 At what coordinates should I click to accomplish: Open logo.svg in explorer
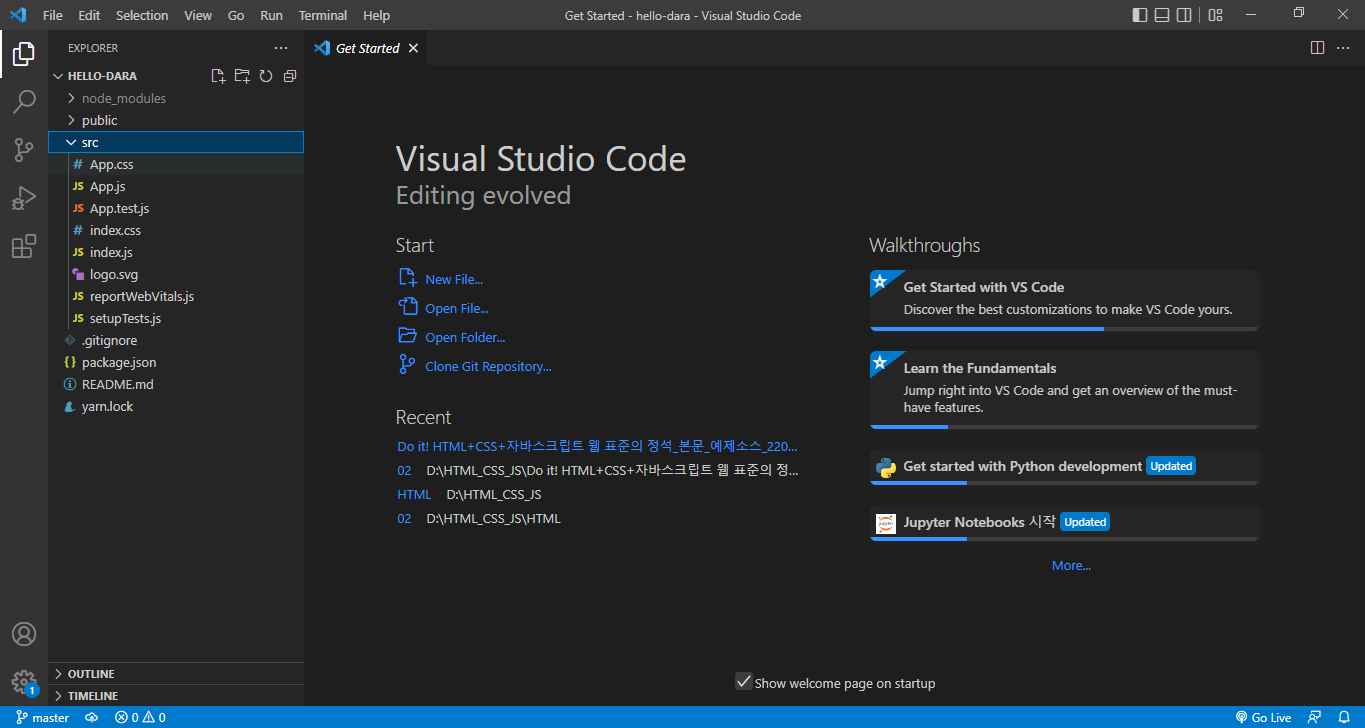(176, 274)
